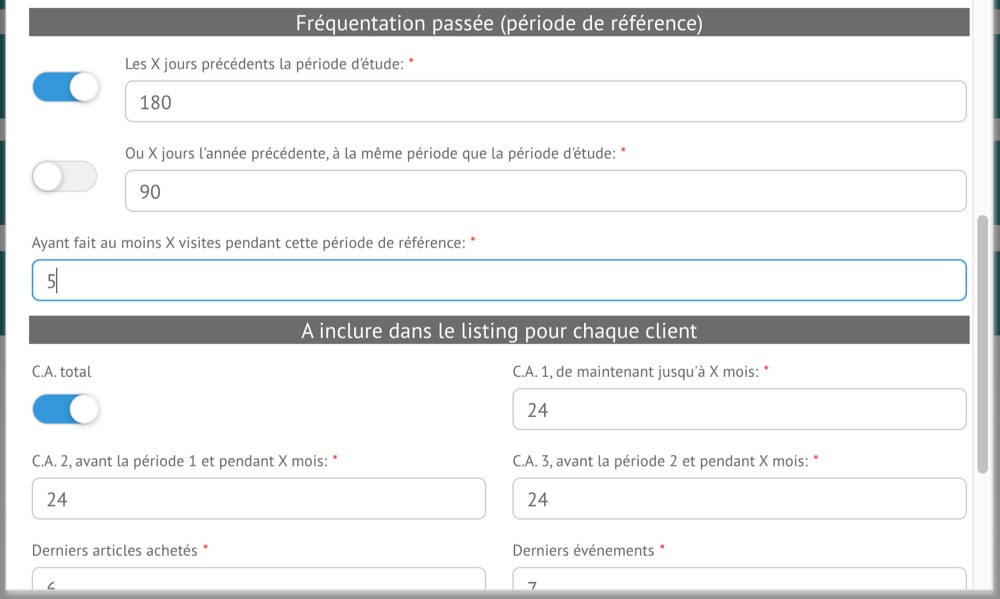Click the 'C.A. 2, avant la période 1' label

[179, 461]
